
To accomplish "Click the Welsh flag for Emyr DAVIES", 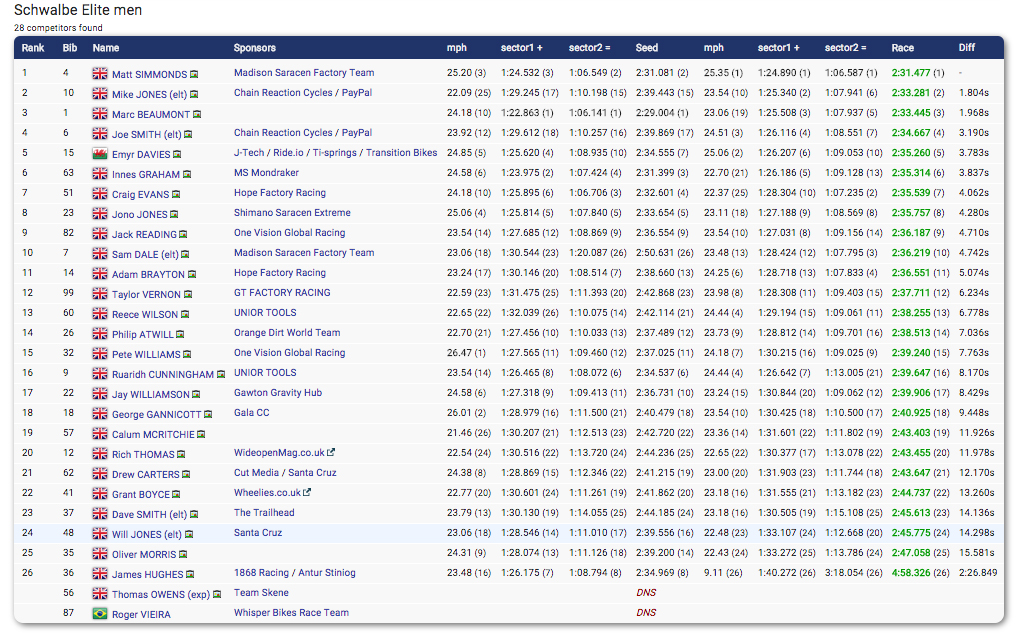I will coord(100,154).
